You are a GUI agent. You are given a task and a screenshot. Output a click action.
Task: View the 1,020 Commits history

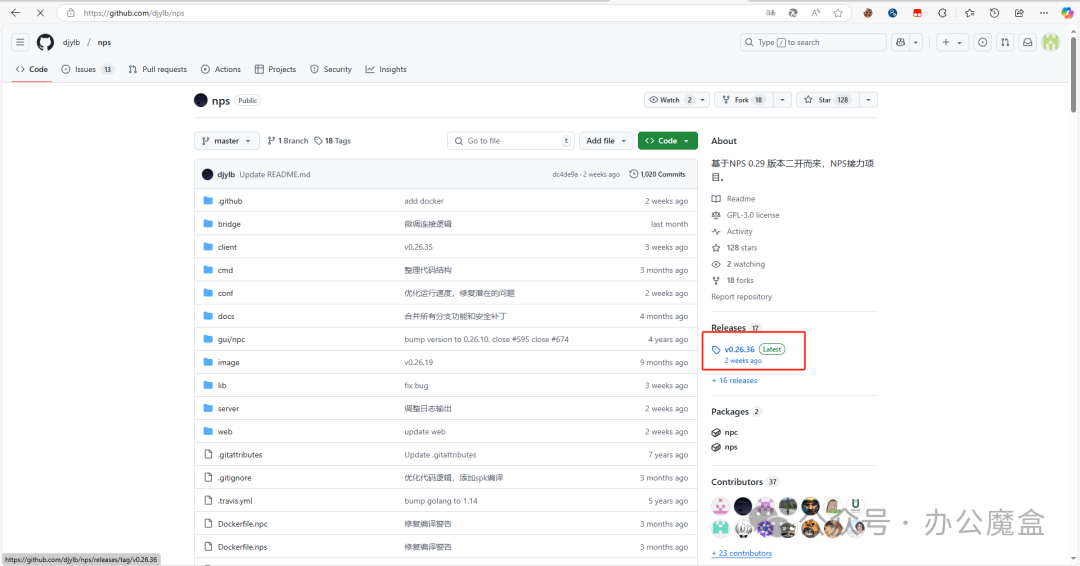point(658,174)
